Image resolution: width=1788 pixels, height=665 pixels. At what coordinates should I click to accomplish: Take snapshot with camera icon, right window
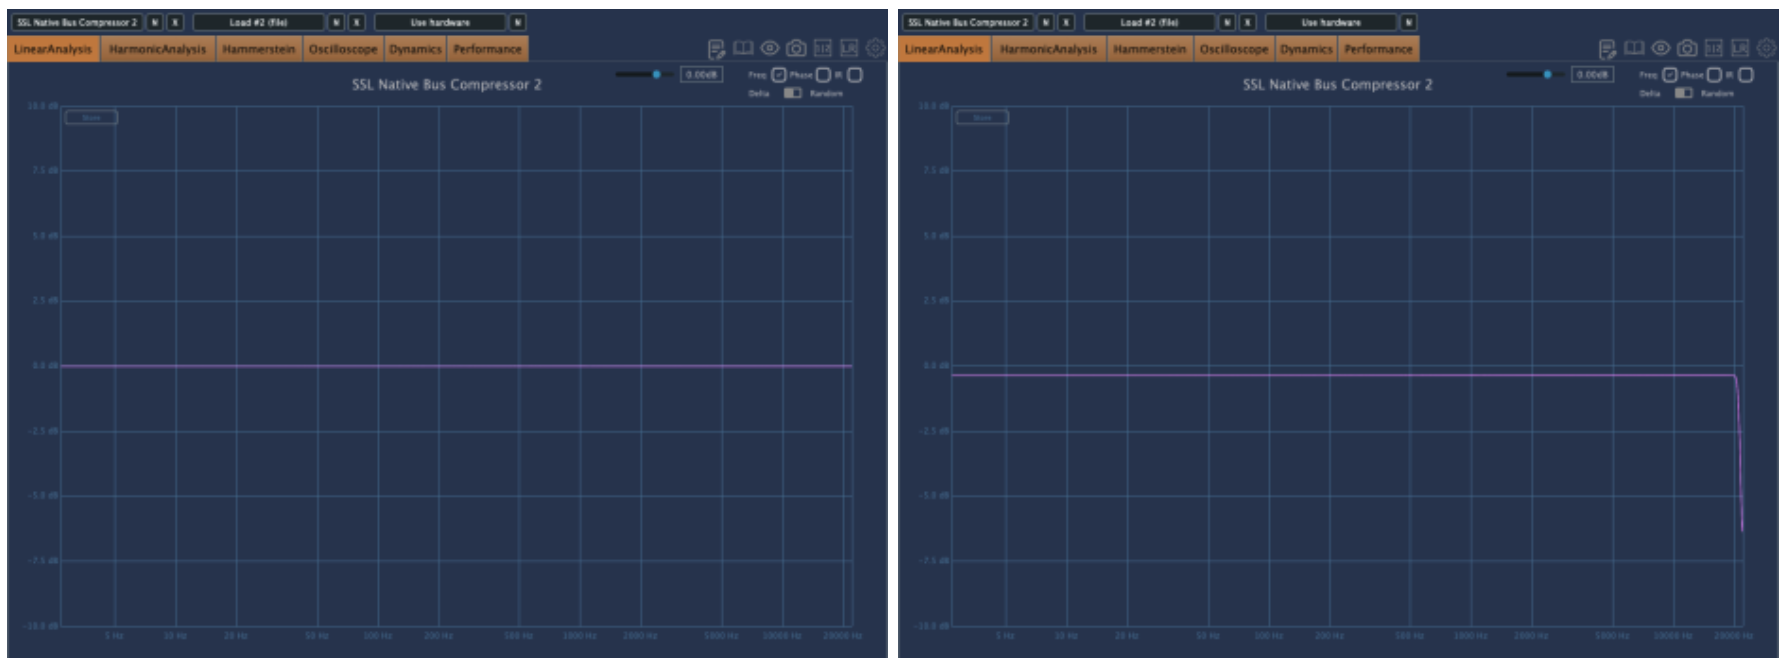click(x=1687, y=48)
